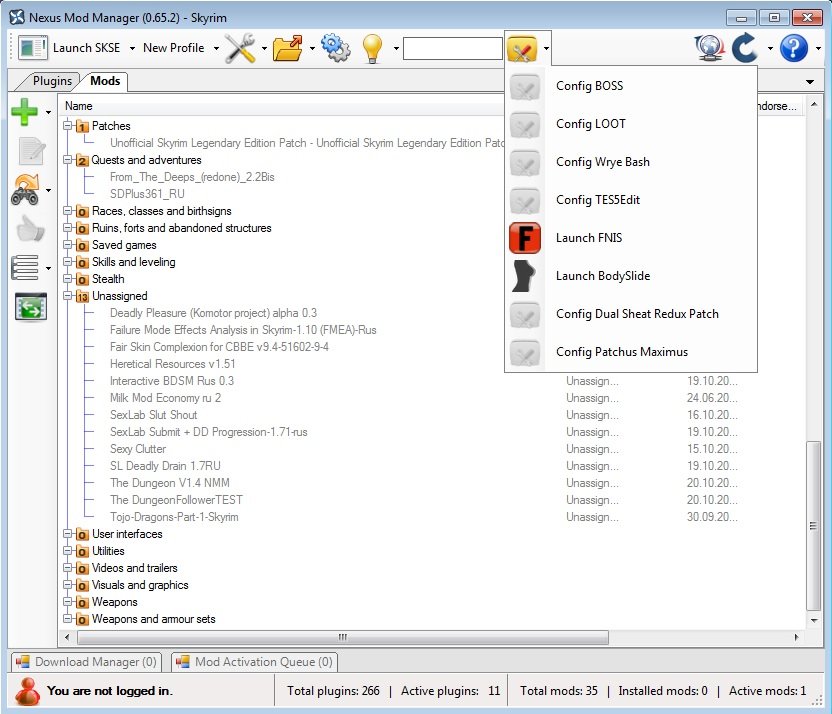Collapse the Unassigned category tree node
The width and height of the screenshot is (832, 714).
(x=67, y=297)
